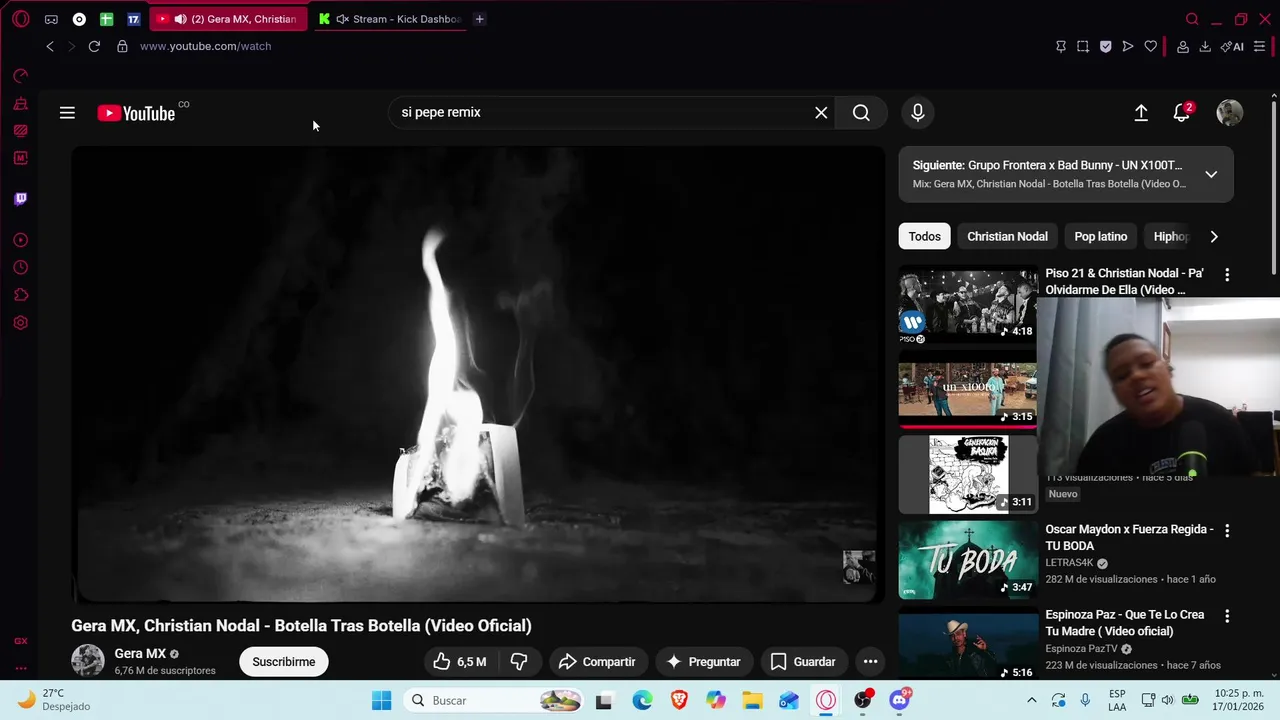The width and height of the screenshot is (1280, 720).
Task: Click the www.youtube.com/watch address bar
Action: [x=206, y=46]
